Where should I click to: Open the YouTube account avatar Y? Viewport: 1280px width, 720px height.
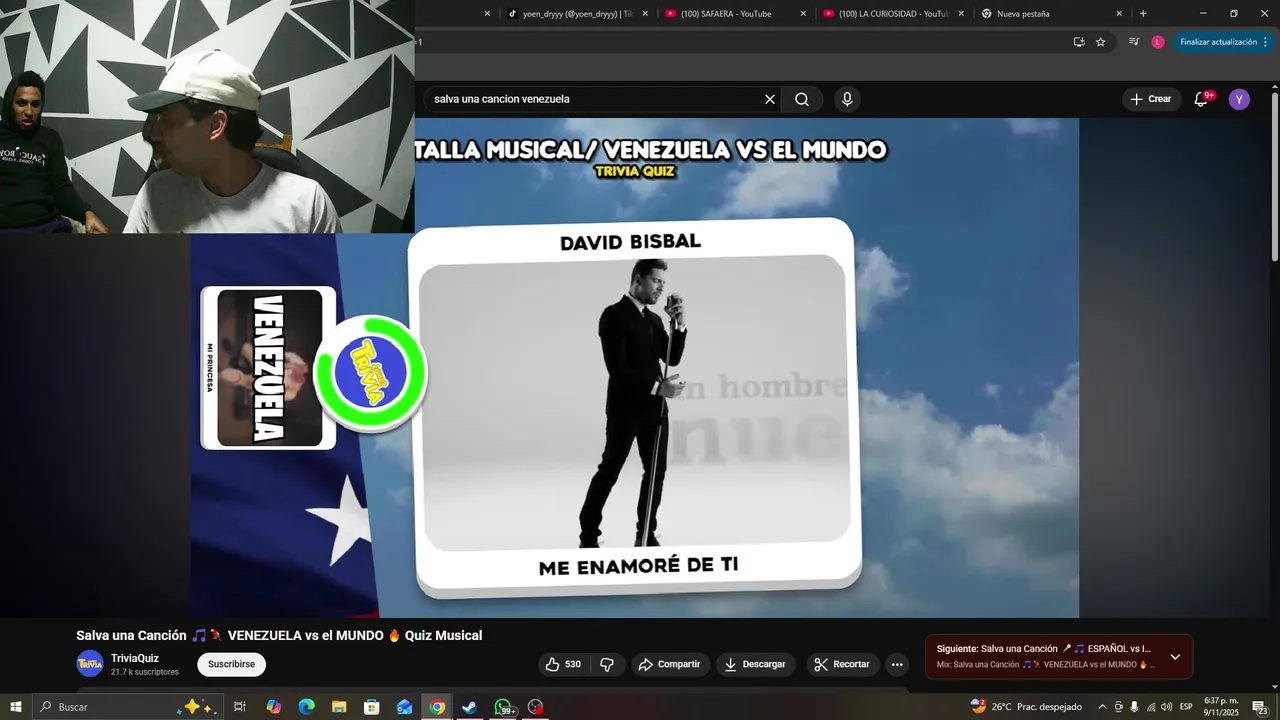tap(1239, 99)
